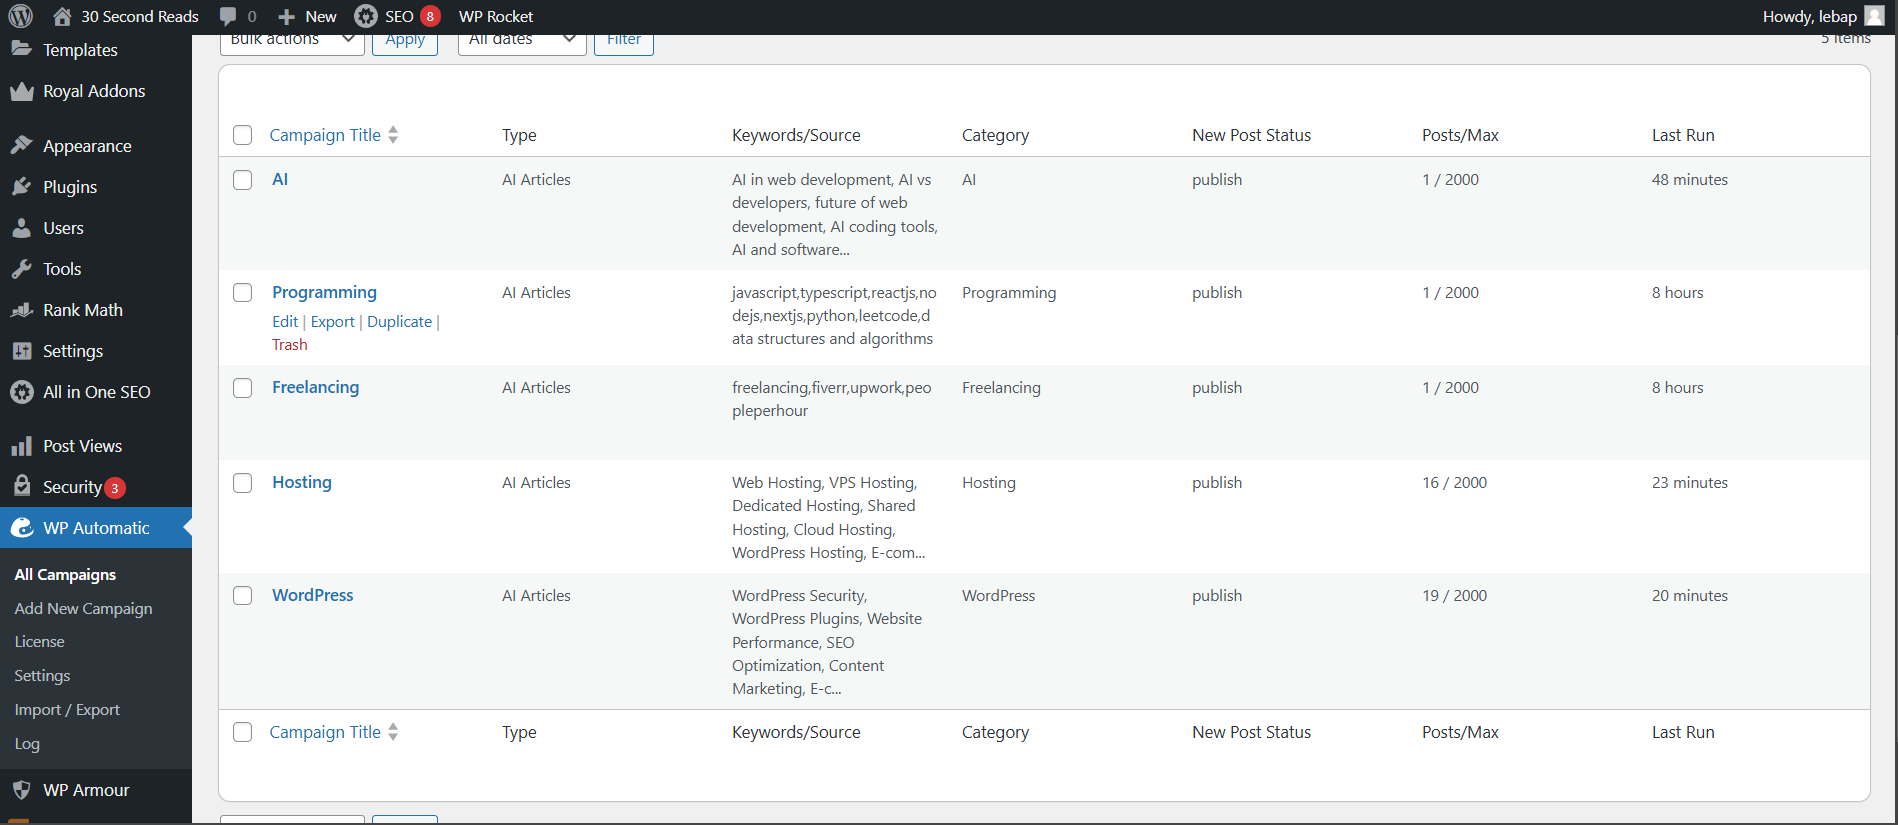Open the Hosting campaign title link
The width and height of the screenshot is (1898, 825).
coord(302,482)
